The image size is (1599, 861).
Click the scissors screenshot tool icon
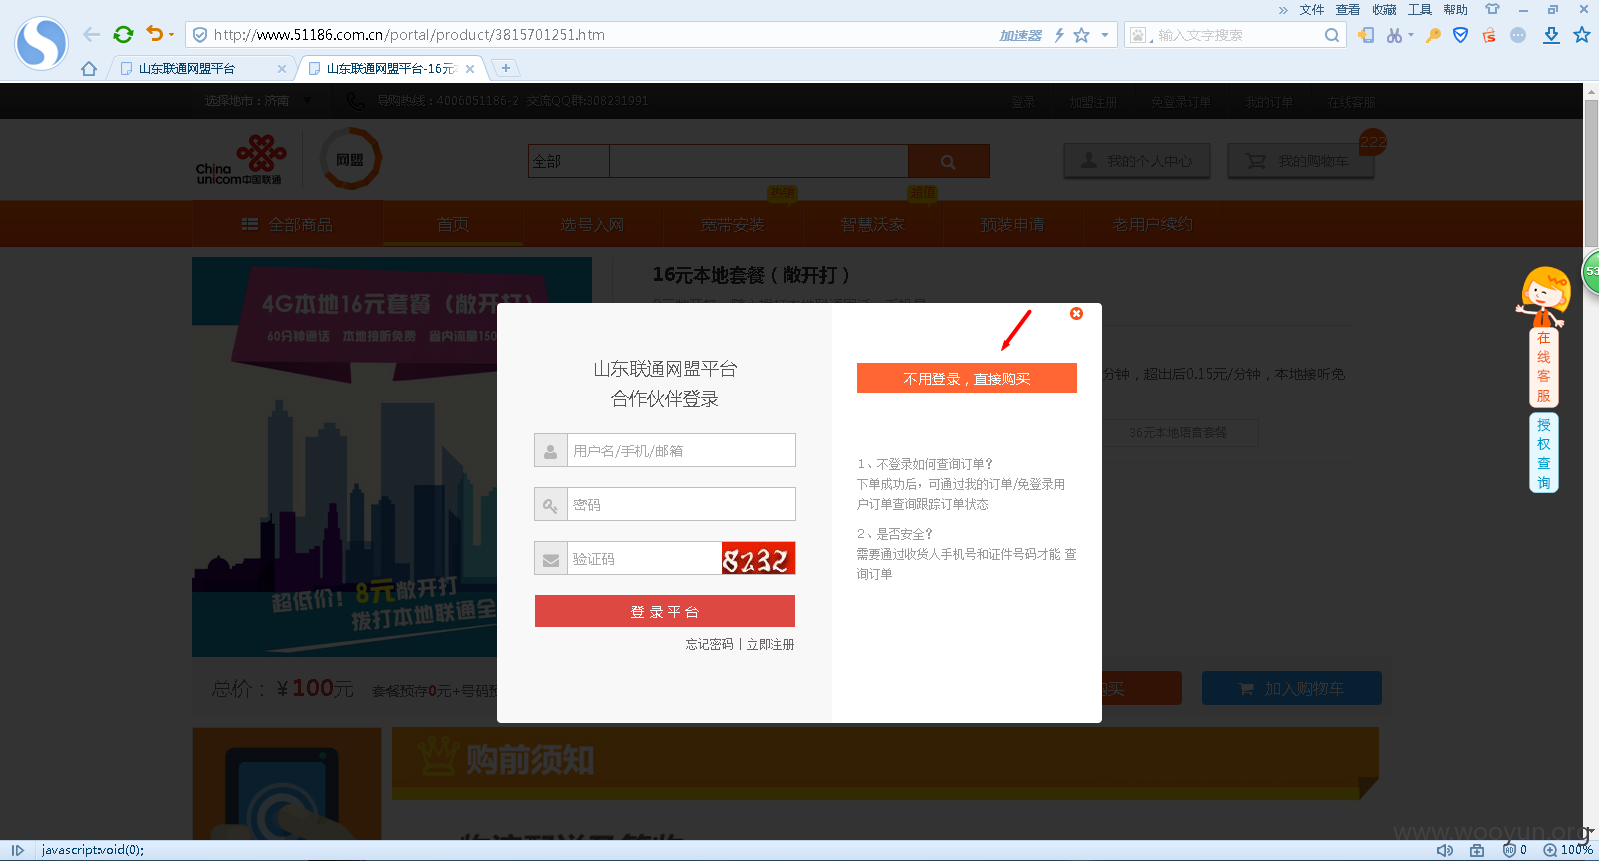click(x=1394, y=35)
